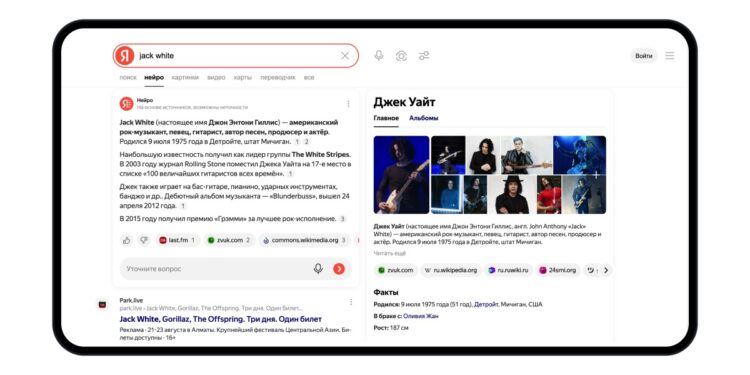This screenshot has height=375, width=750.
Task: Select the Главное tab in knowledge panel
Action: (x=386, y=118)
